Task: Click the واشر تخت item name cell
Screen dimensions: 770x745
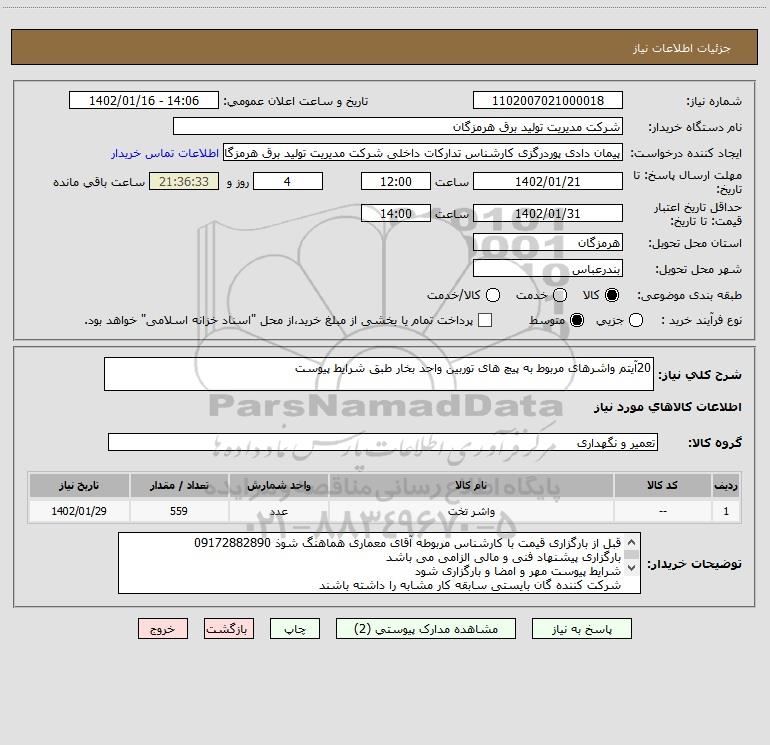Action: [x=470, y=511]
